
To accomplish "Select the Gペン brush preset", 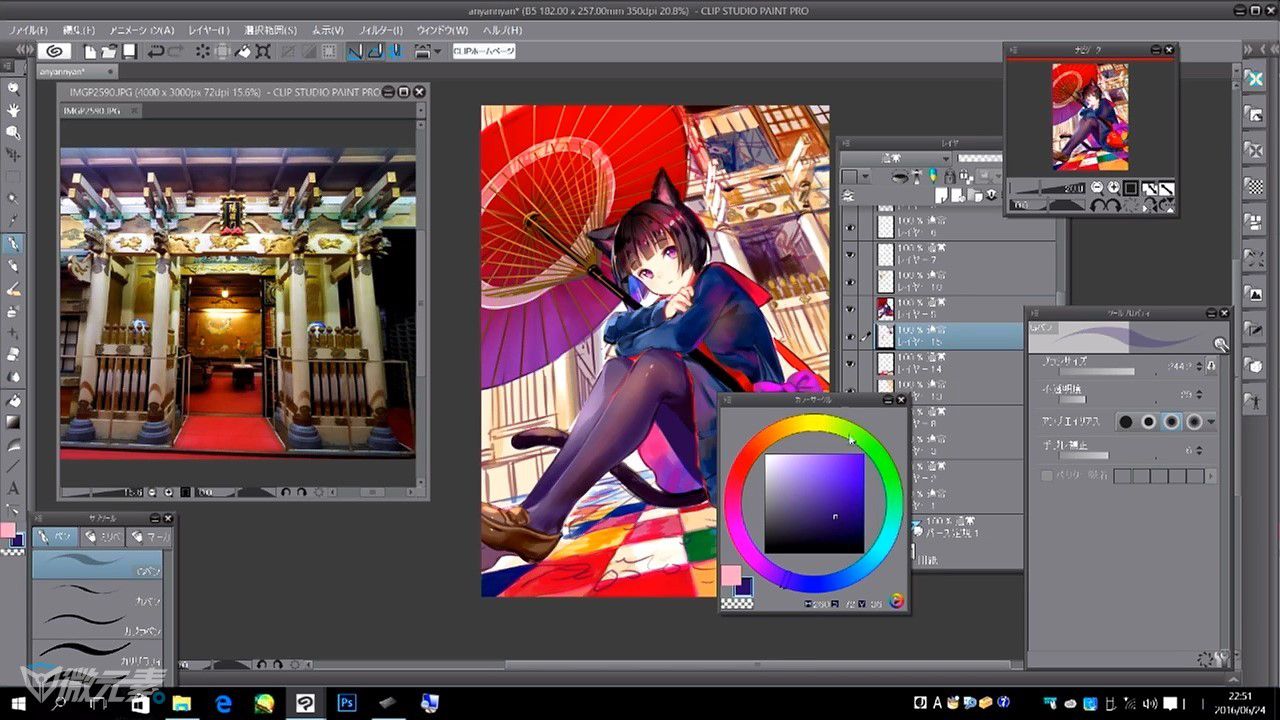I will coord(99,564).
